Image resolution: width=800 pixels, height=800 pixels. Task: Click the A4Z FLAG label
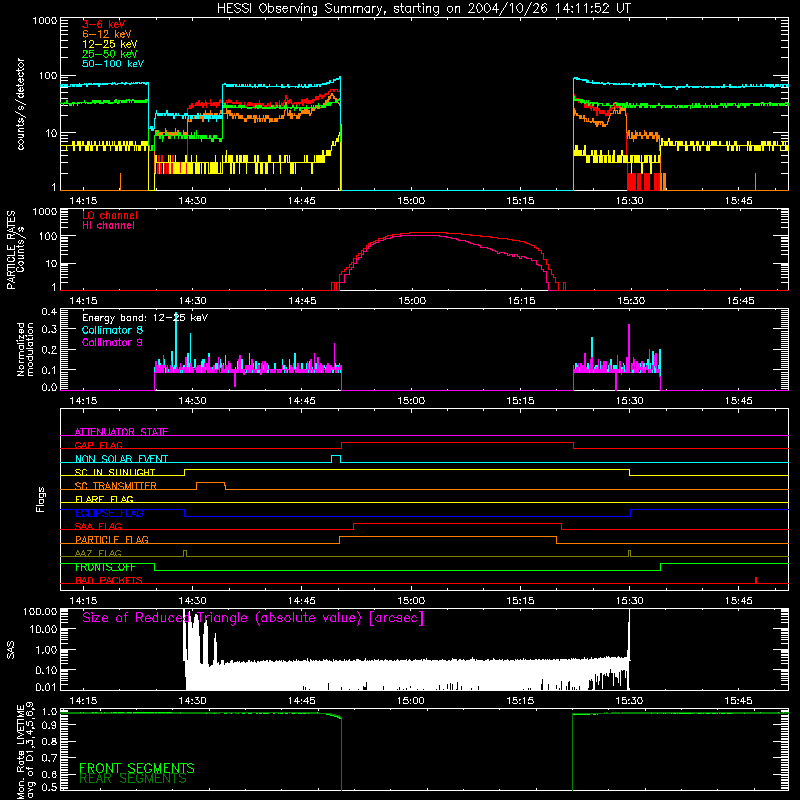tap(98, 553)
